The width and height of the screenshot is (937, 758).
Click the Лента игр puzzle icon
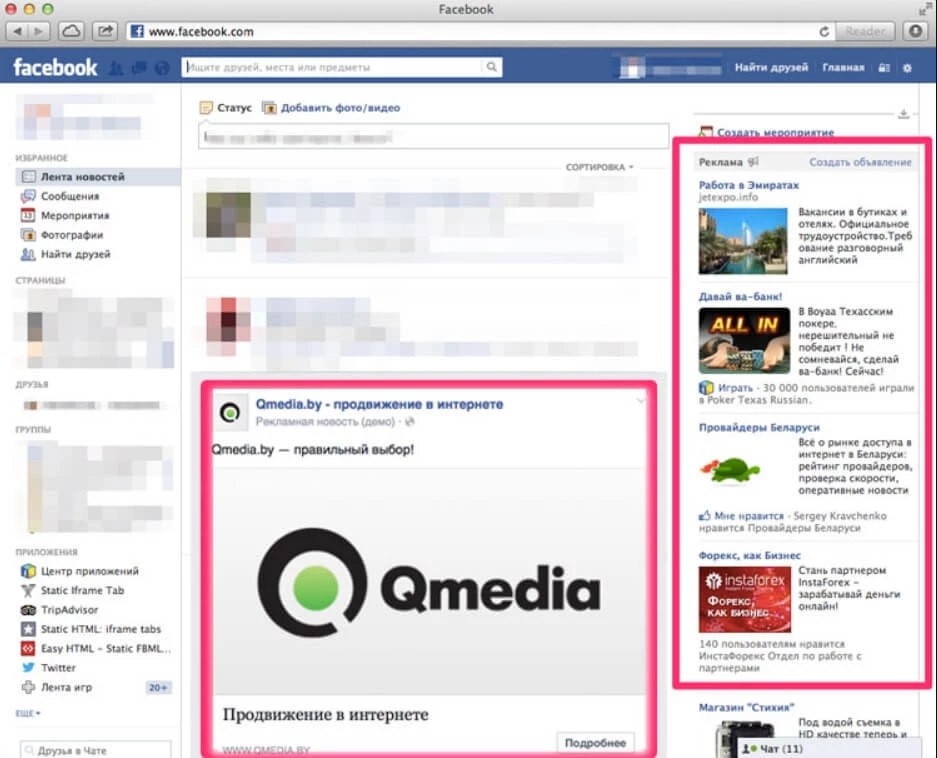tap(28, 687)
